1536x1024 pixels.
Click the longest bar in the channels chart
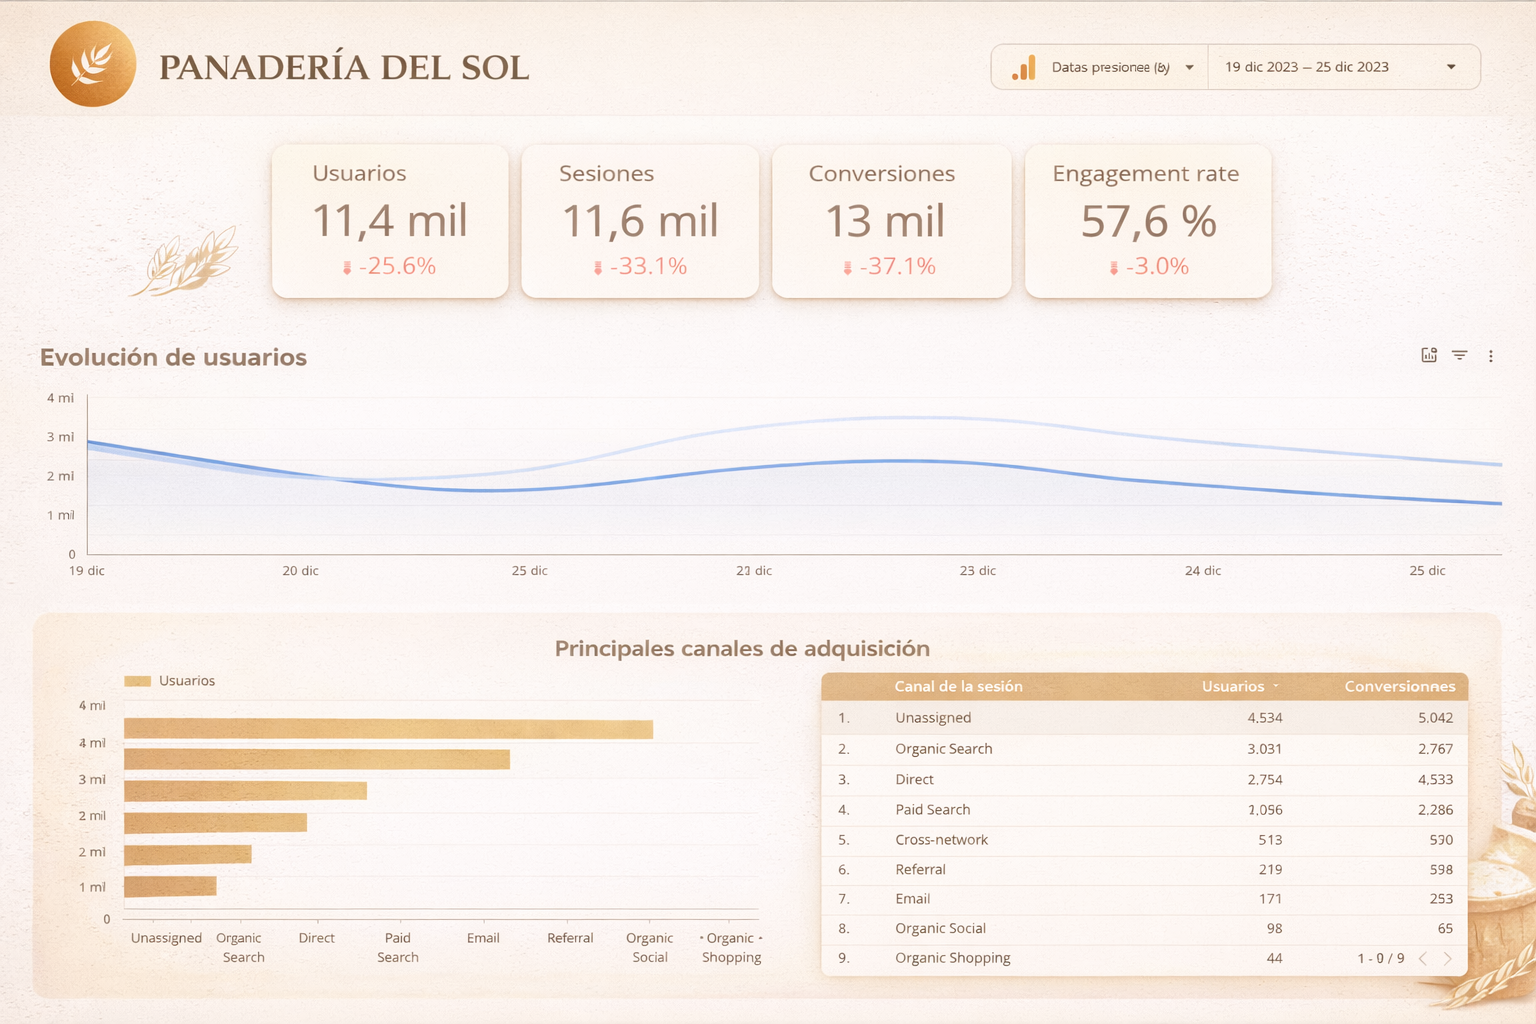388,729
